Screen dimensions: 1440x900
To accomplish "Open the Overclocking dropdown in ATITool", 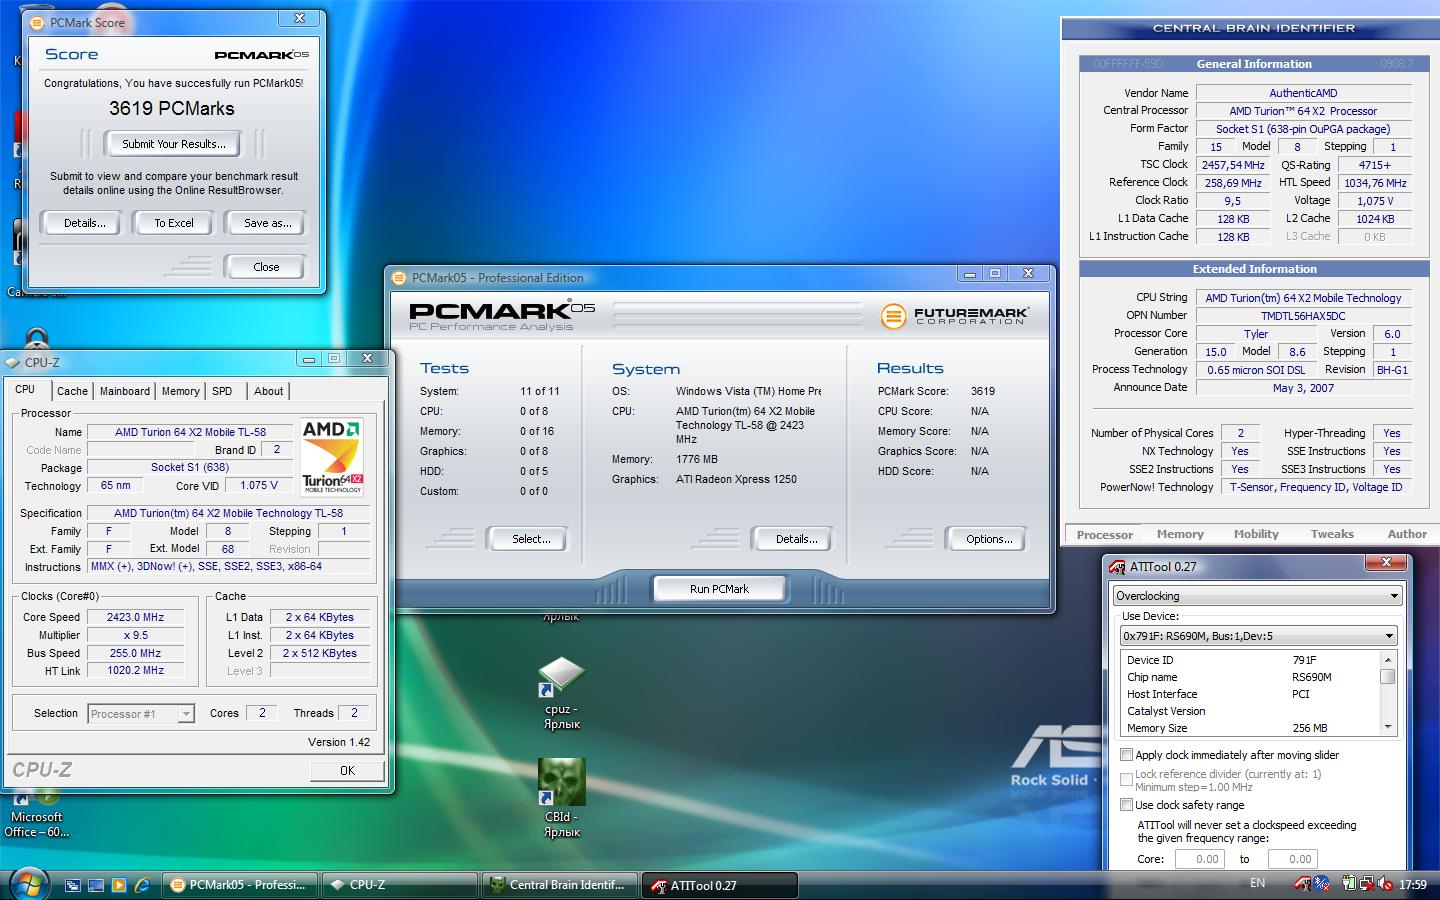I will pos(1257,596).
